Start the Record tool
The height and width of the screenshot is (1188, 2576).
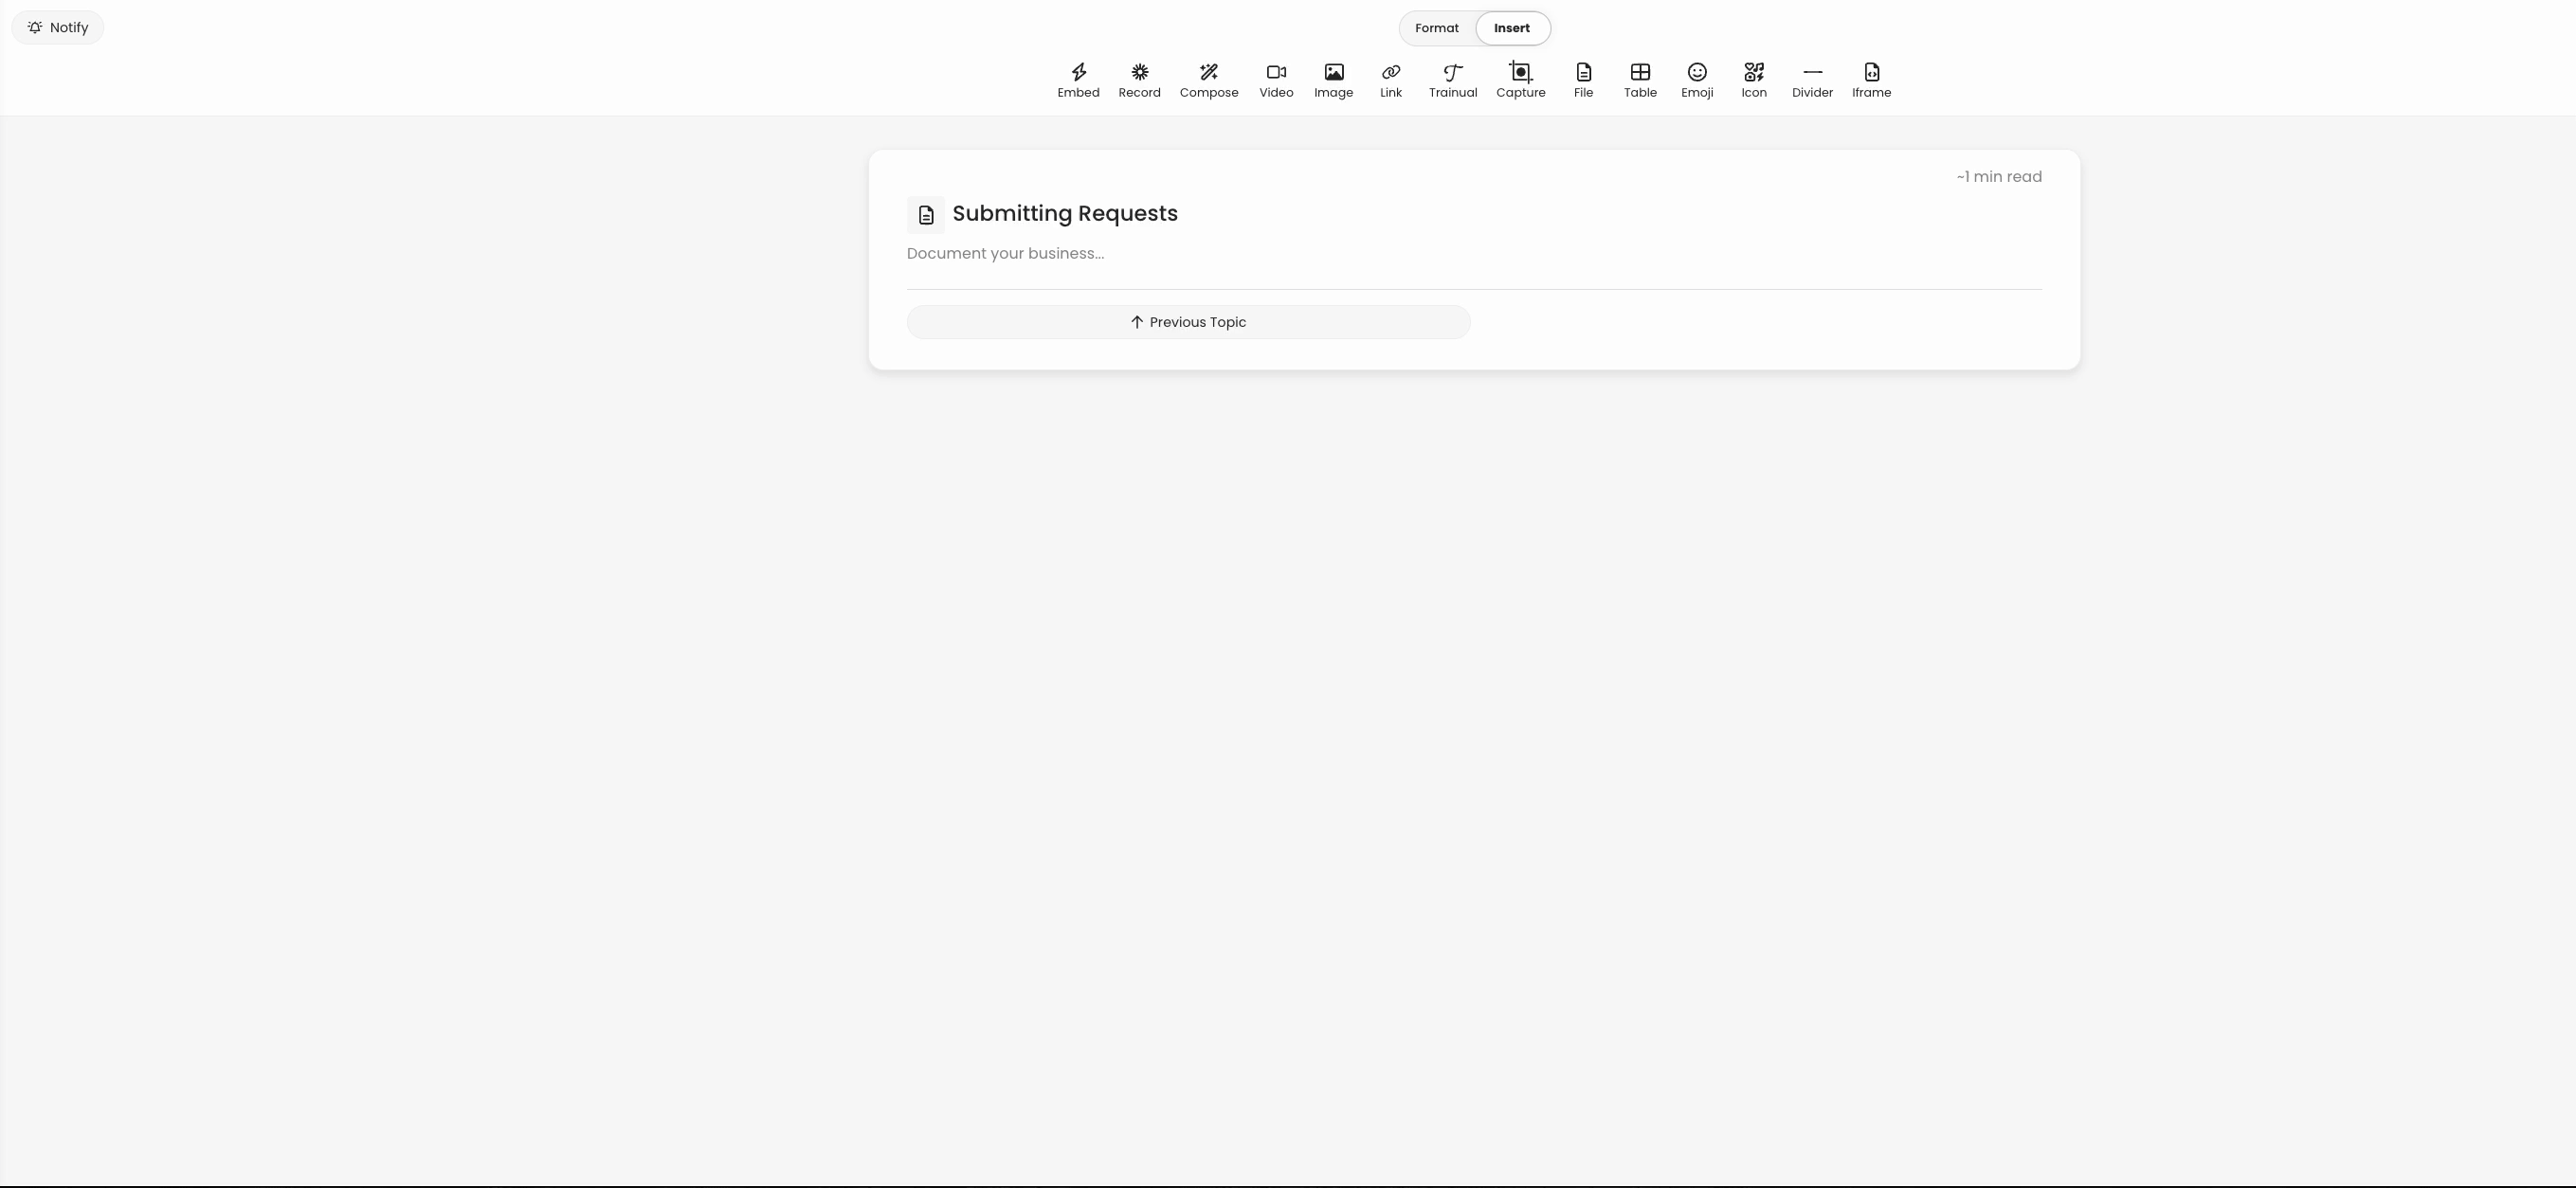coord(1139,81)
